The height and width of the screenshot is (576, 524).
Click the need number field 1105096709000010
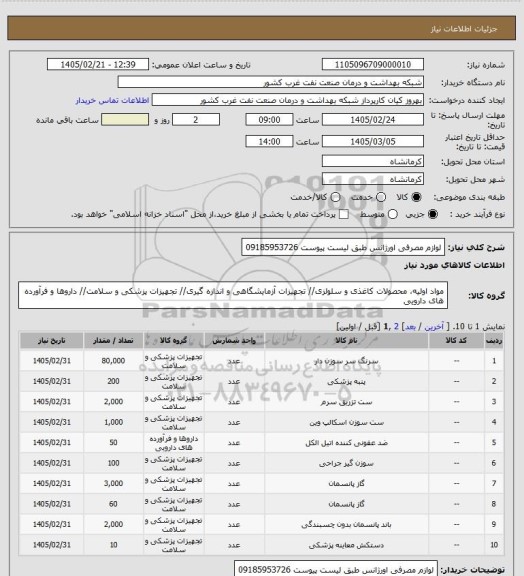point(373,65)
